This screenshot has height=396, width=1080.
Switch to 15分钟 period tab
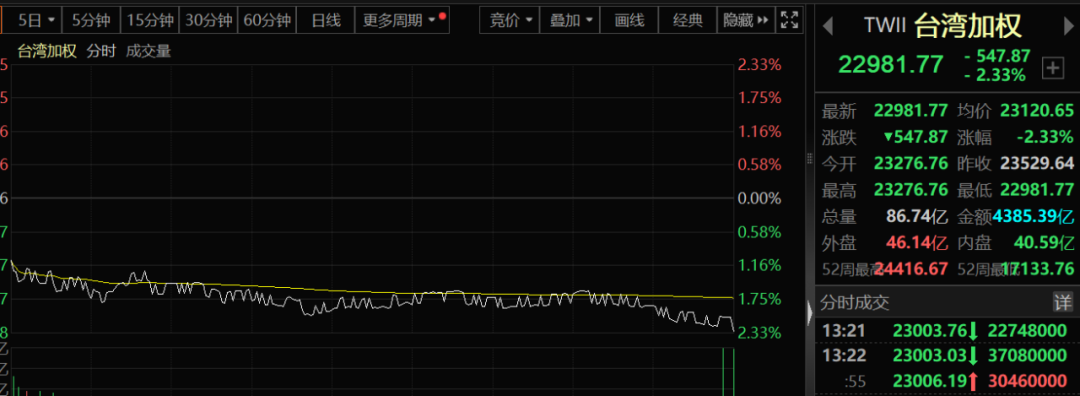149,21
